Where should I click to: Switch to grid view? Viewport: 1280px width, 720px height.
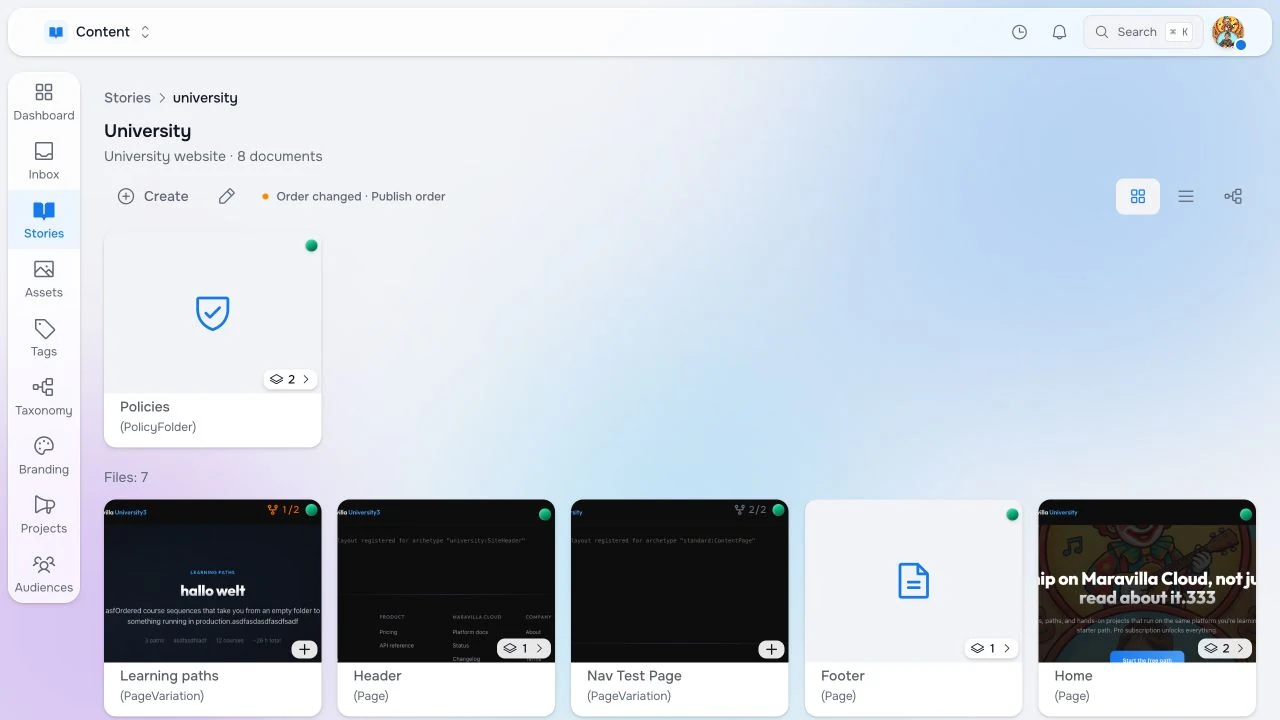pos(1138,196)
